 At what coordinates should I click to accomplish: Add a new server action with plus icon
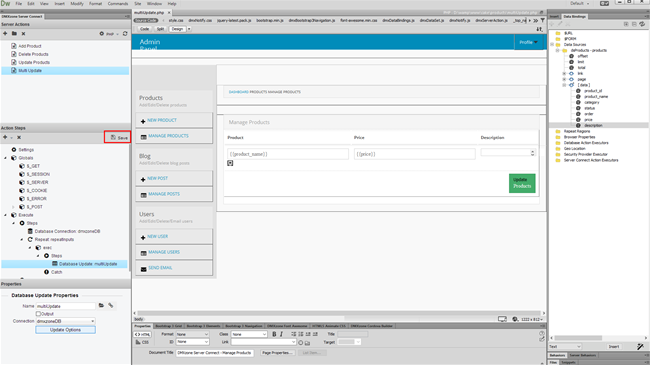coord(5,34)
